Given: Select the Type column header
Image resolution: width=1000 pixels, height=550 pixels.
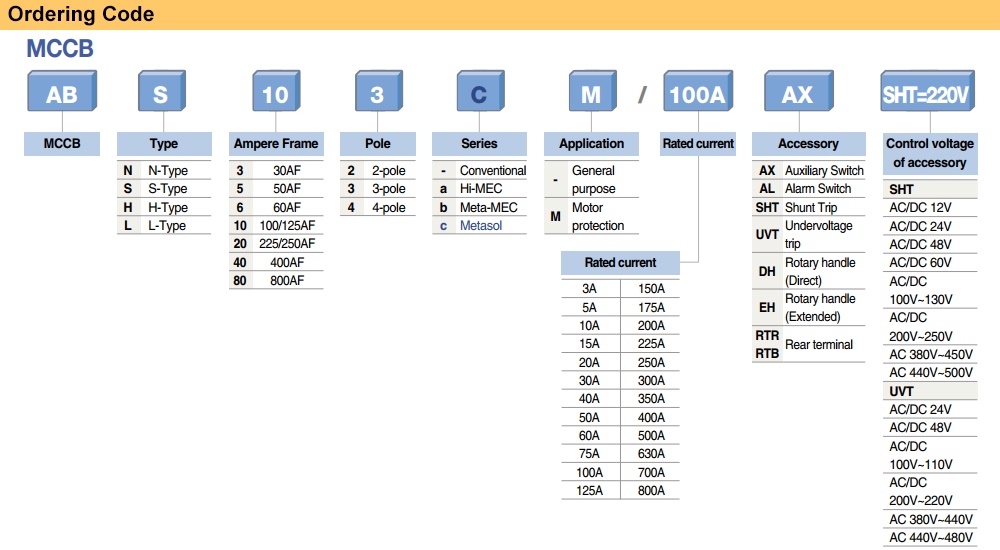Looking at the screenshot, I should pos(164,144).
